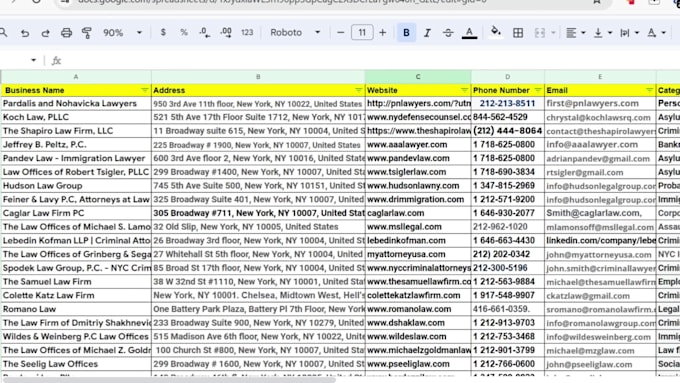Click website caglarlaw.com cell
This screenshot has width=680, height=383.
[418, 213]
